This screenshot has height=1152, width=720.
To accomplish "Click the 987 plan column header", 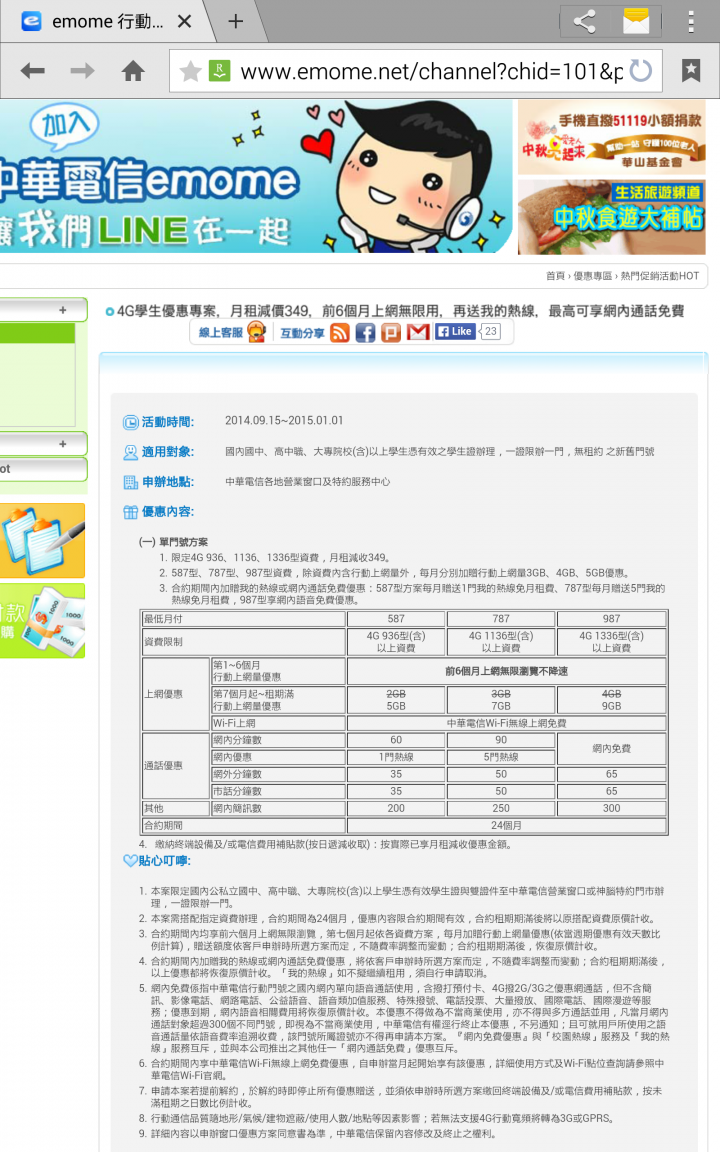I will coord(611,619).
